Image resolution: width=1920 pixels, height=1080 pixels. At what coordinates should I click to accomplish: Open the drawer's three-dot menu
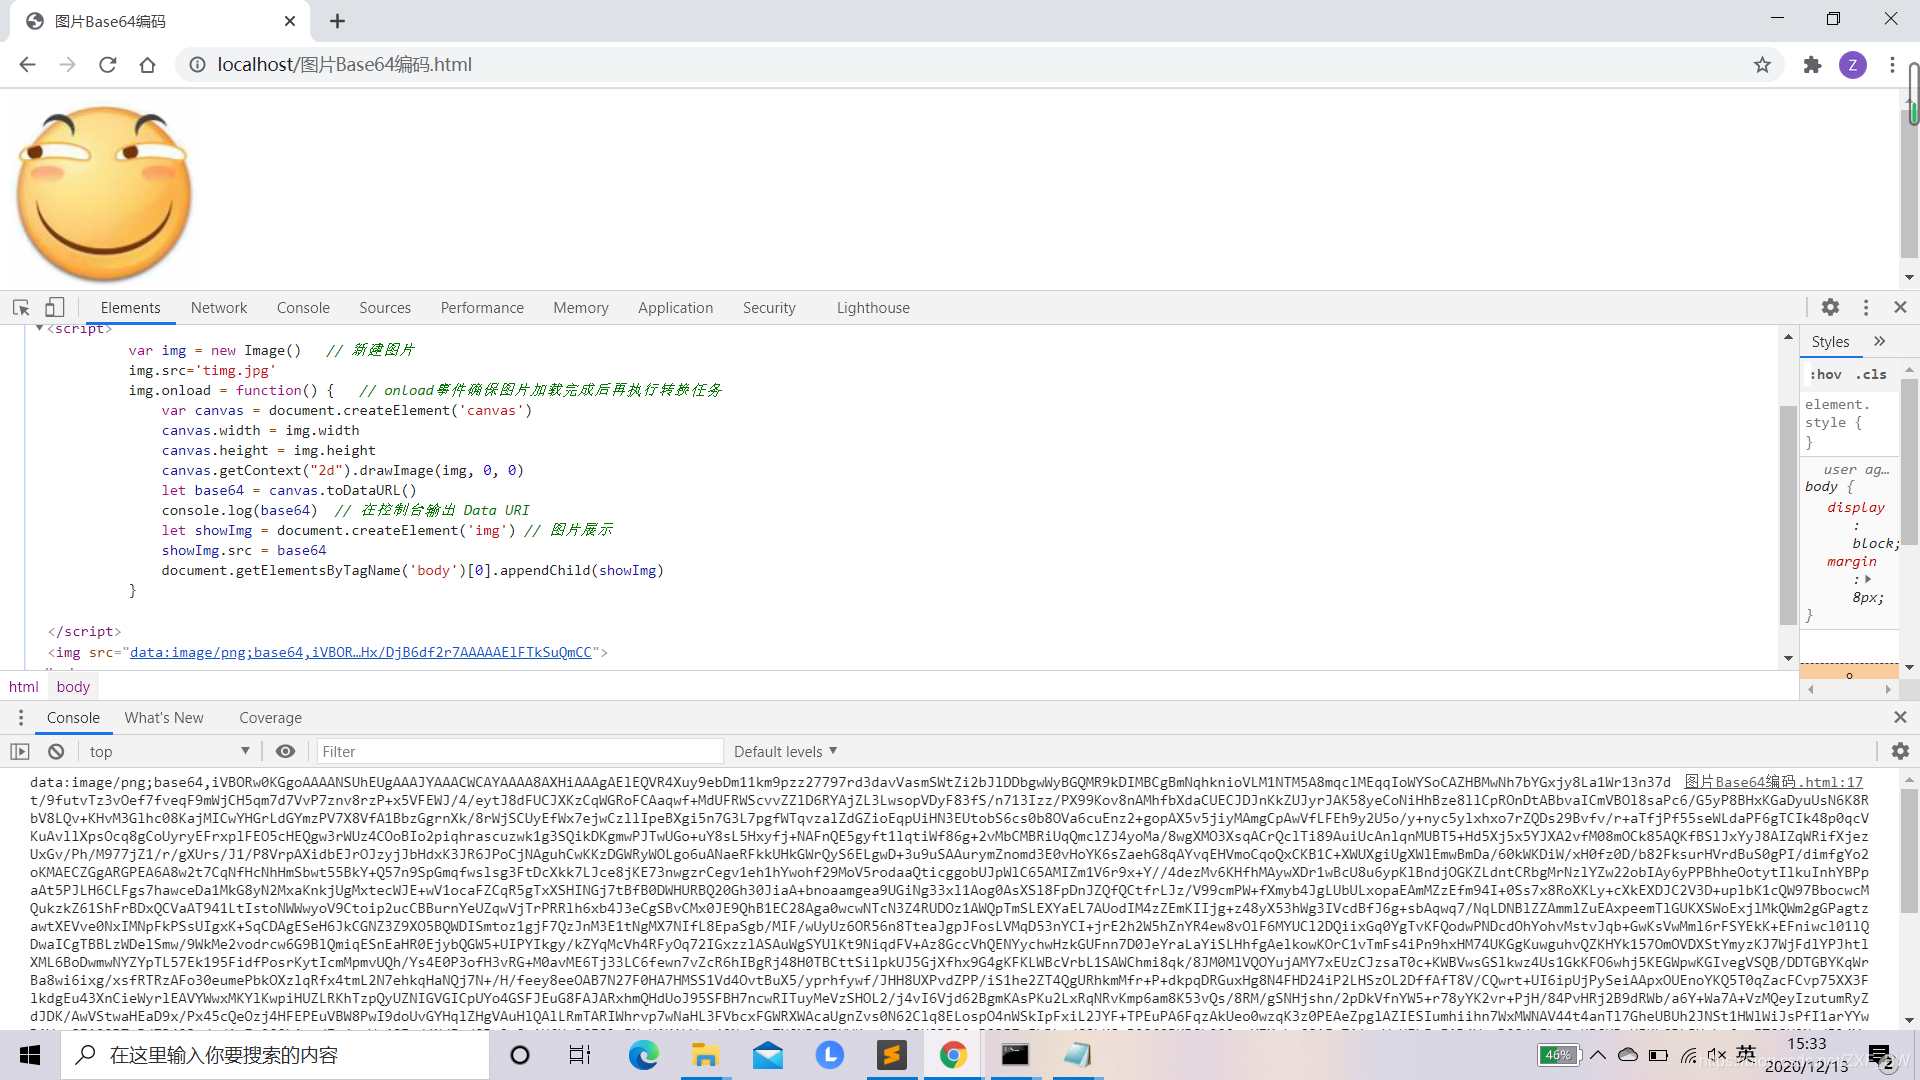pos(20,718)
